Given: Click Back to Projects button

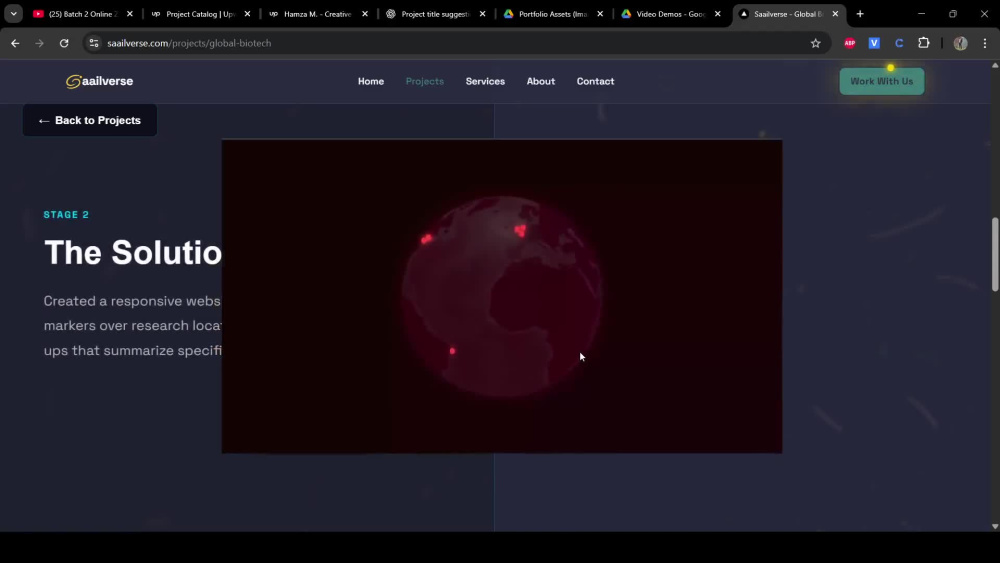Looking at the screenshot, I should coord(89,120).
